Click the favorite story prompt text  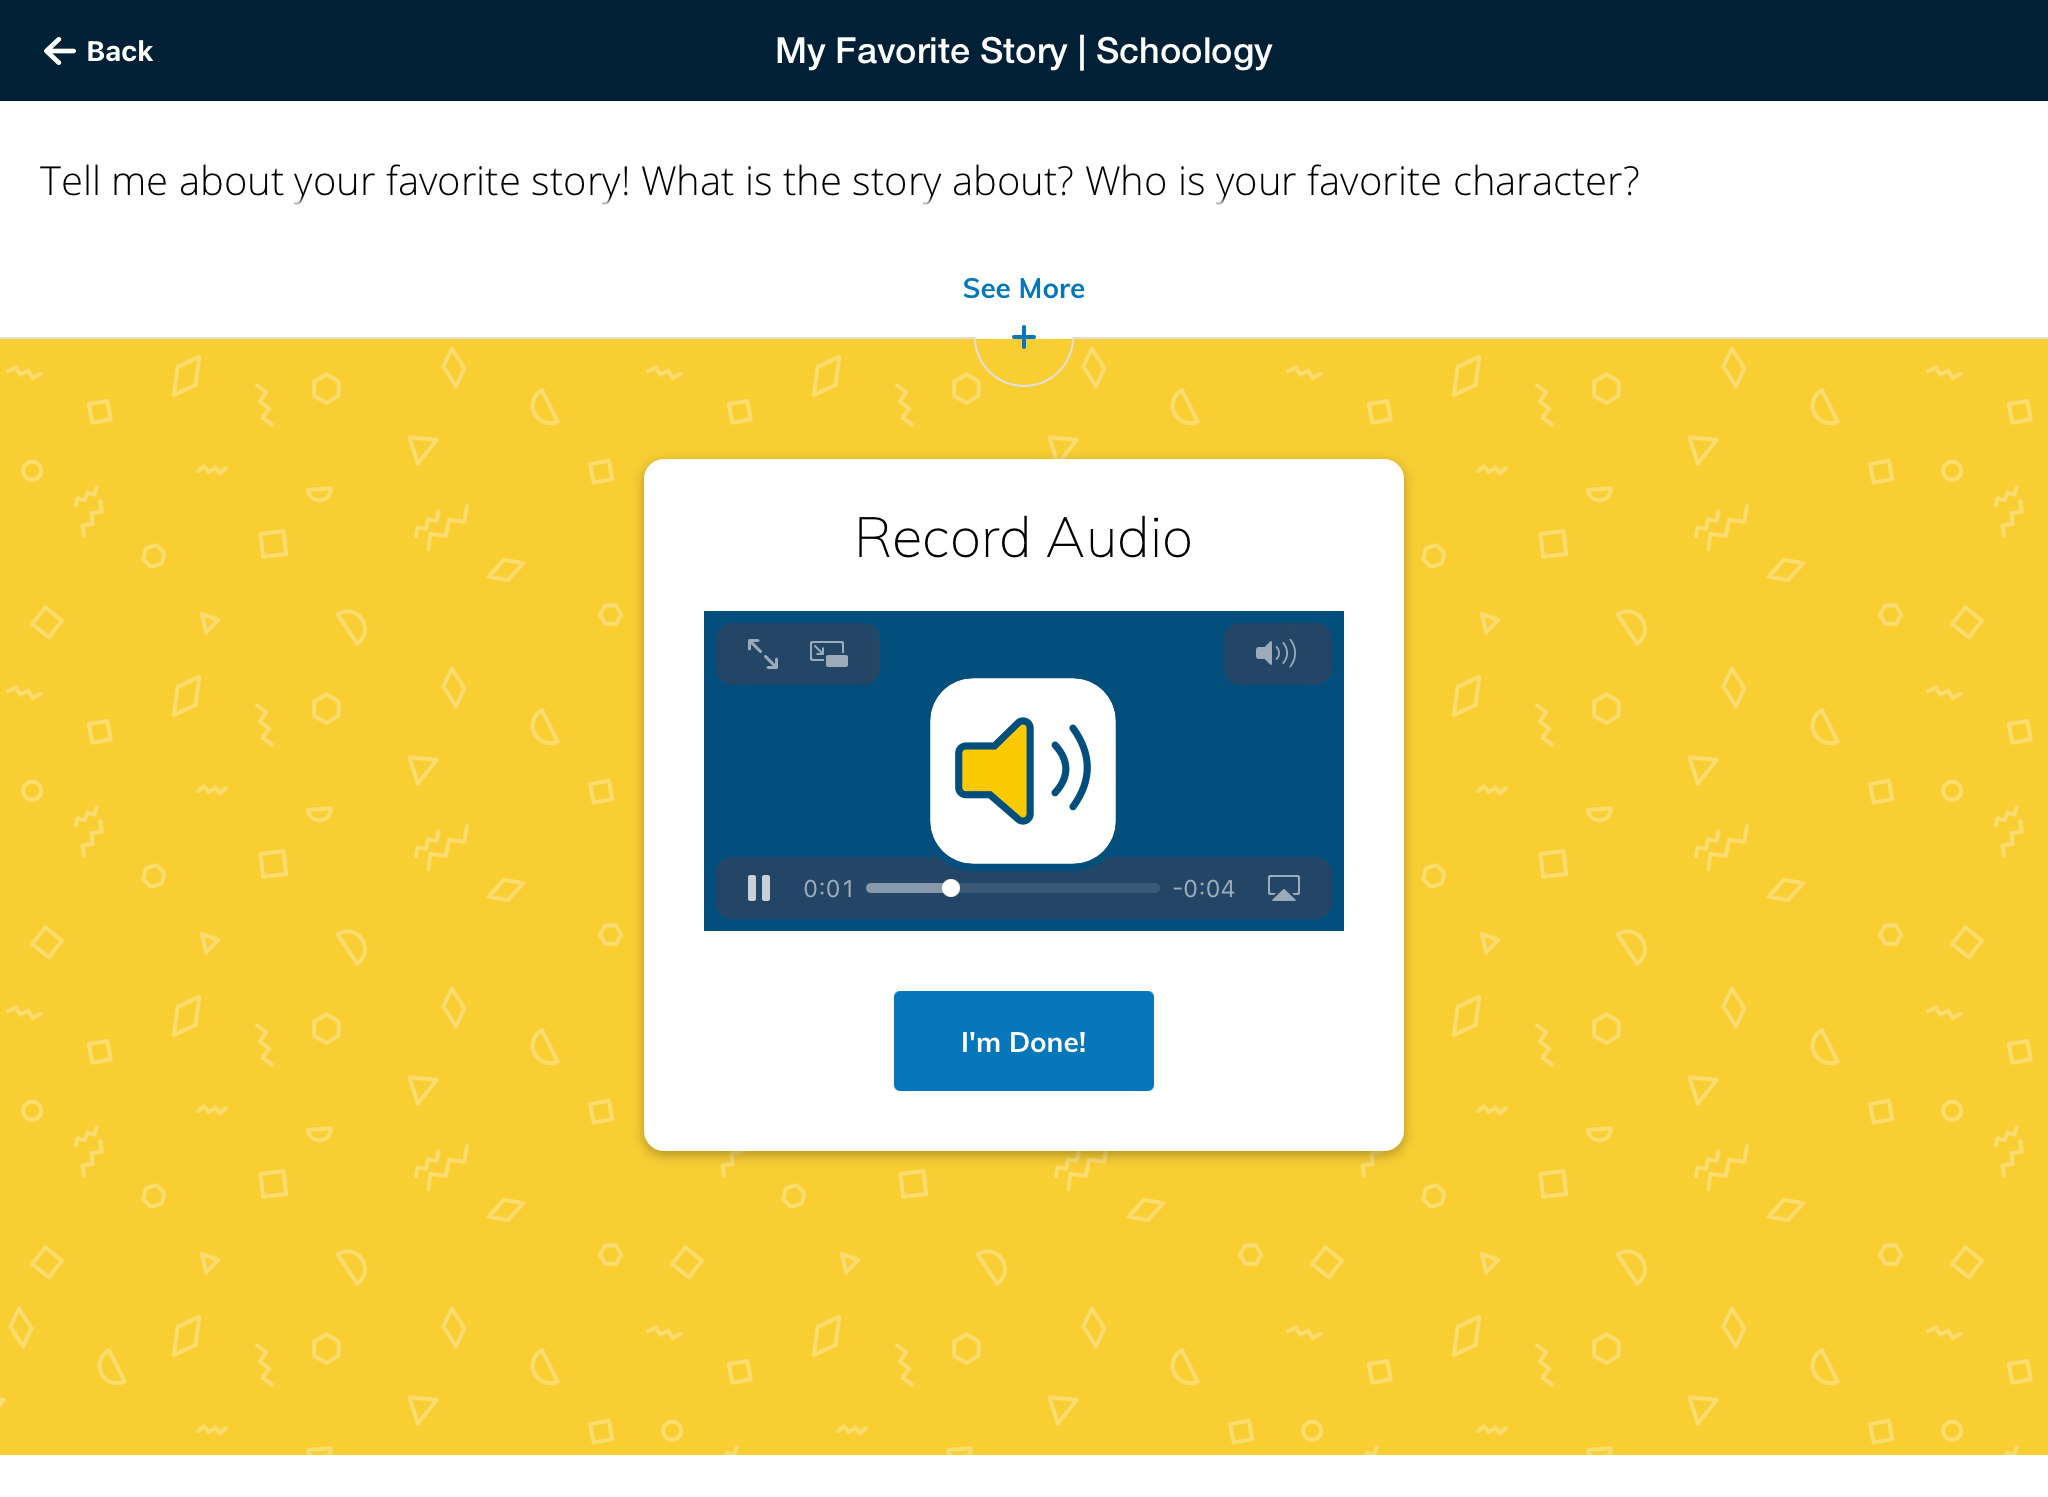point(838,181)
